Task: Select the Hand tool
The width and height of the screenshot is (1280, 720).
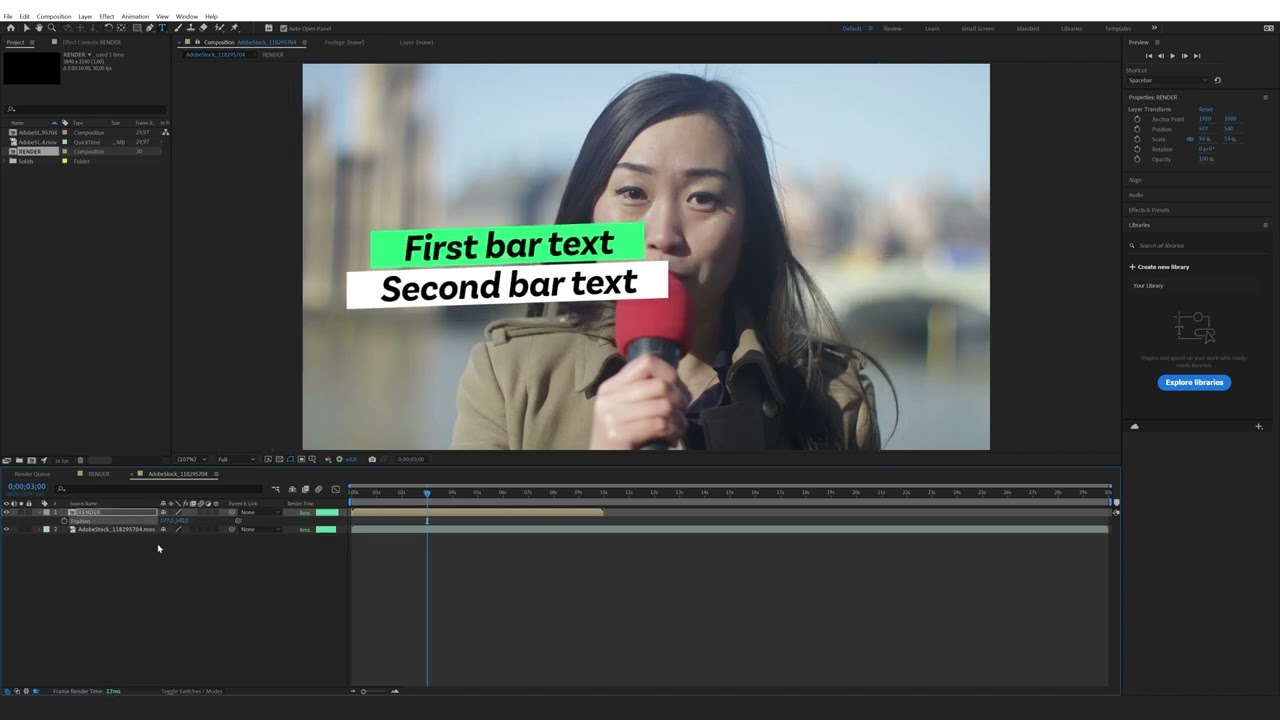Action: click(x=39, y=28)
